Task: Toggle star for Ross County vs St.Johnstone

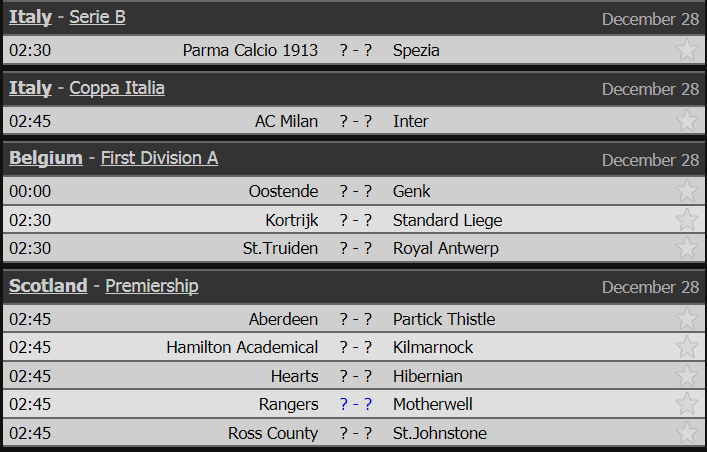Action: coord(687,433)
